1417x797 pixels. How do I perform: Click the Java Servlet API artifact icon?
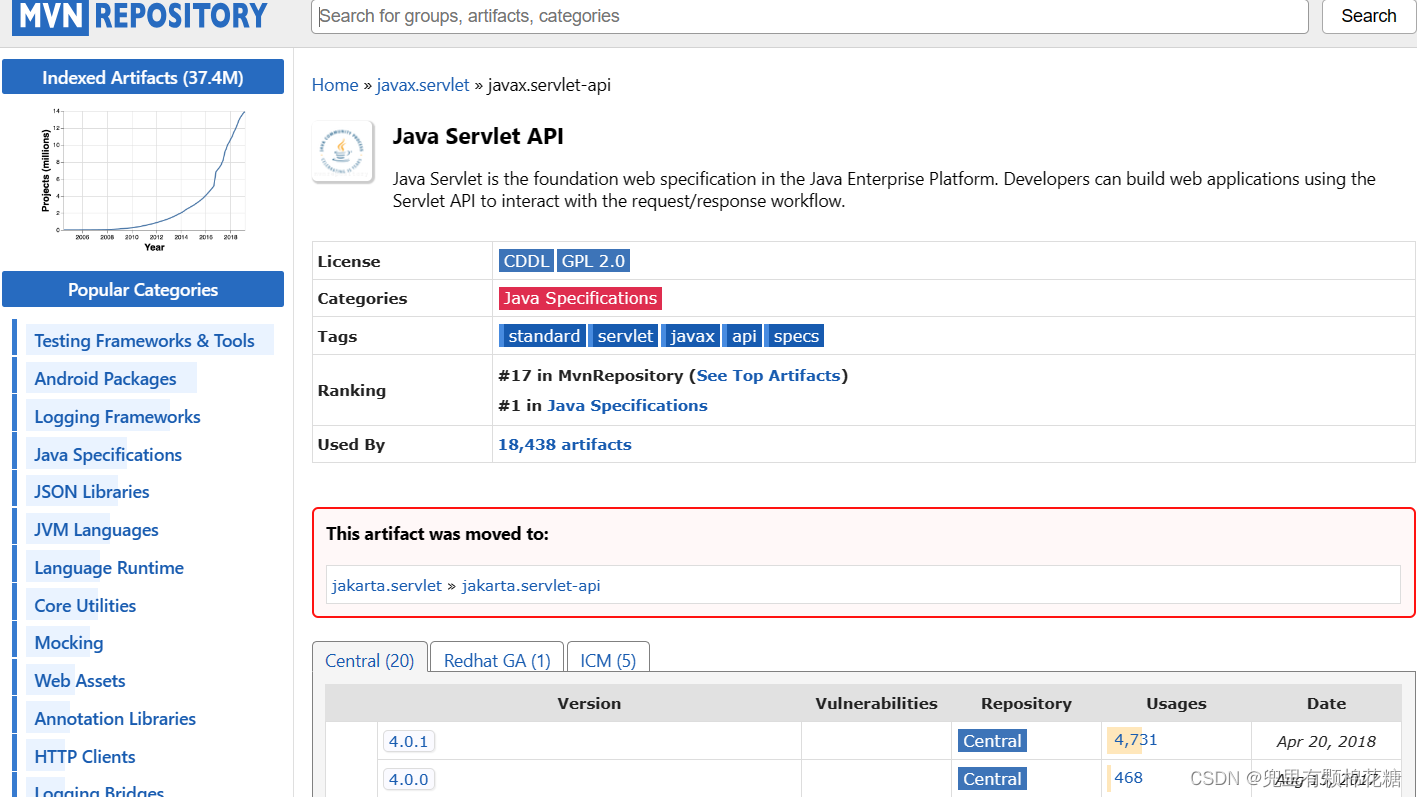point(343,151)
